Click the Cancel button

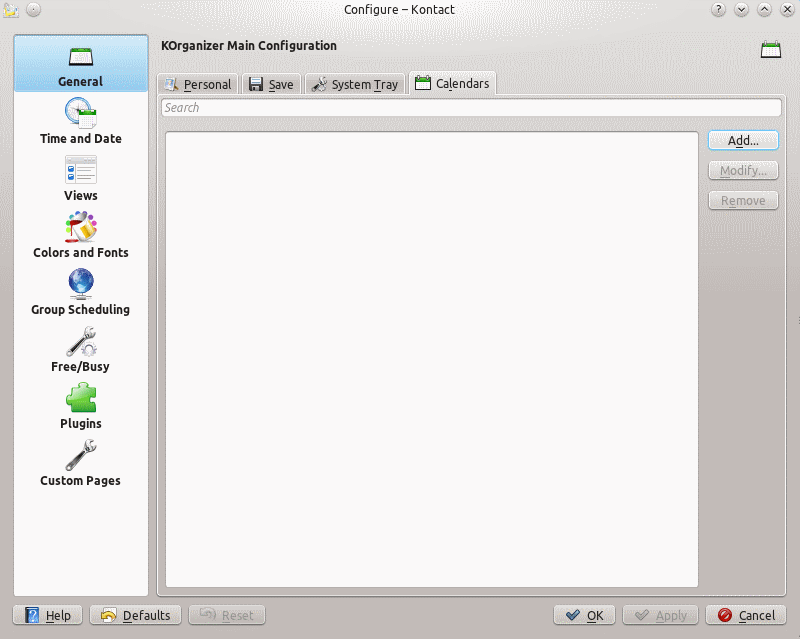746,615
